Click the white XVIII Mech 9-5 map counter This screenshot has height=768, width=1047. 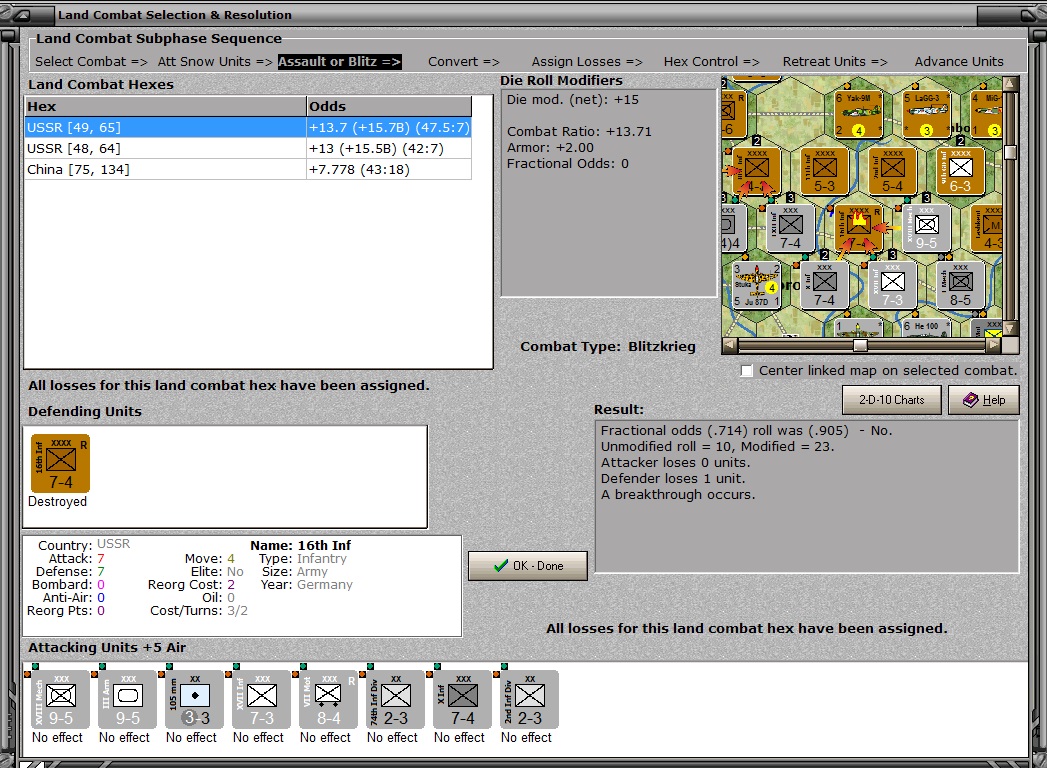click(x=926, y=228)
